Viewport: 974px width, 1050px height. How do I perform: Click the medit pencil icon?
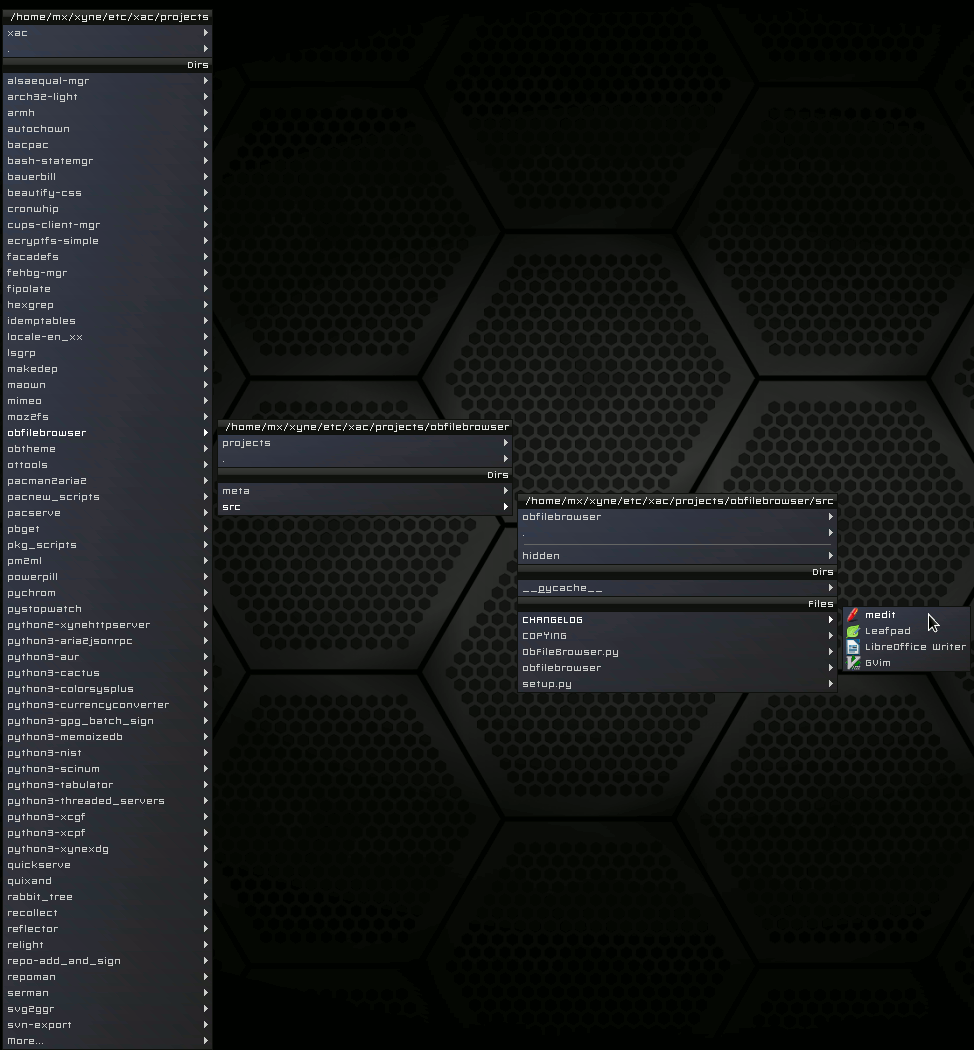tap(853, 615)
